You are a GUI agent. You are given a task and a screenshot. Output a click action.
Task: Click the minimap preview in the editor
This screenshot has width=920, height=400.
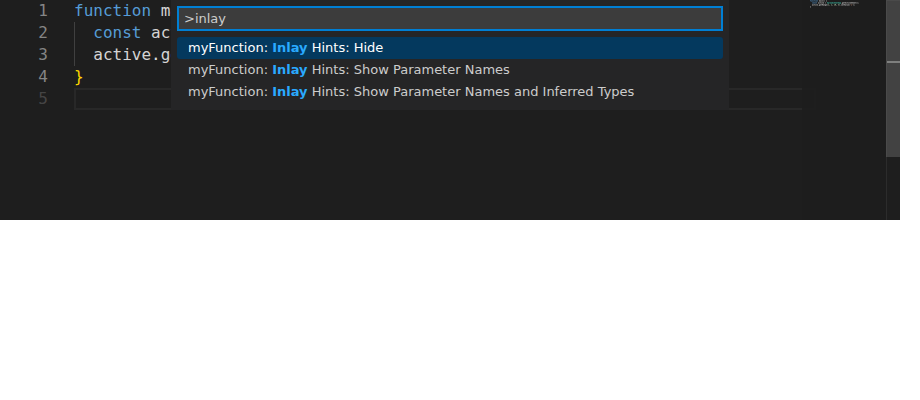pos(834,4)
